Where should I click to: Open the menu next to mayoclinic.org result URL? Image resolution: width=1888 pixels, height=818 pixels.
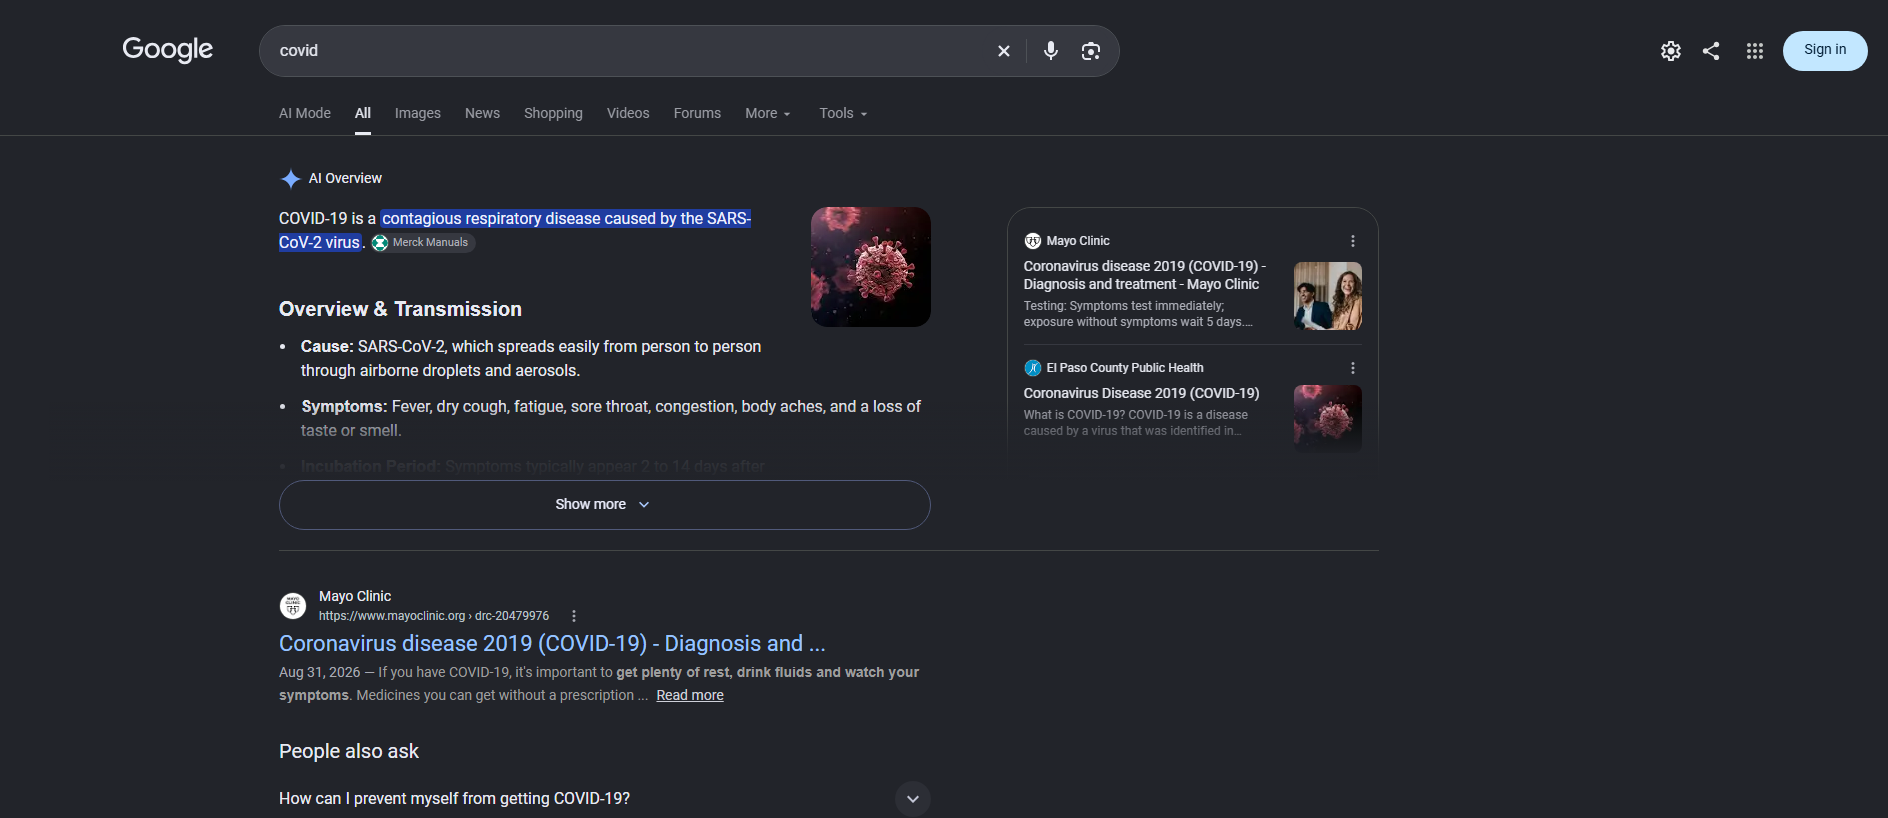(x=574, y=616)
